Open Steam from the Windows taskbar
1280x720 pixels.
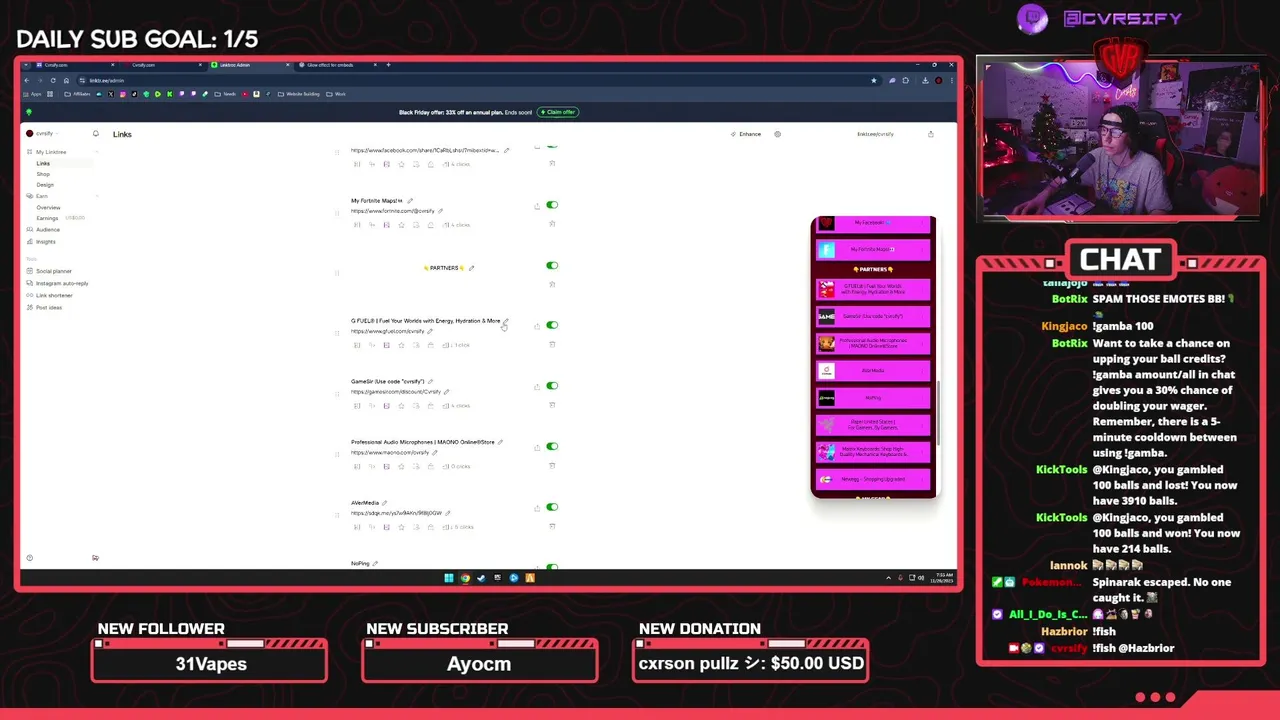tap(481, 578)
